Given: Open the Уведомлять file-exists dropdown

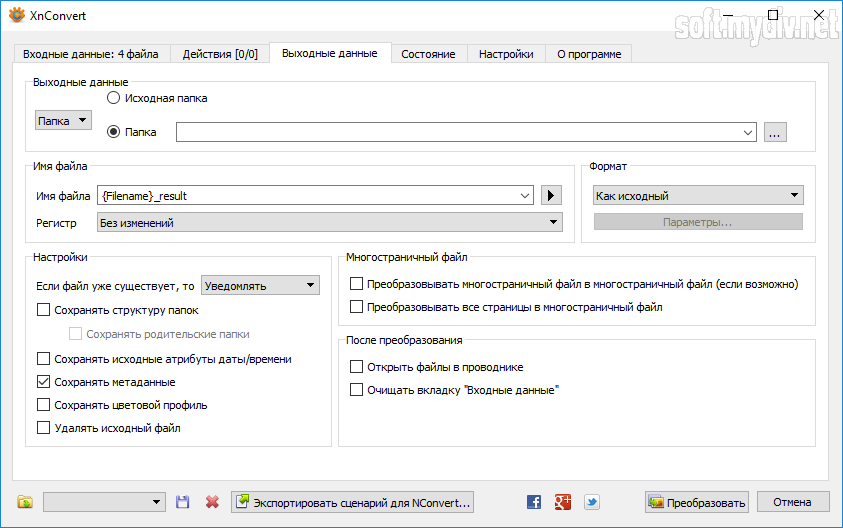Looking at the screenshot, I should (260, 286).
